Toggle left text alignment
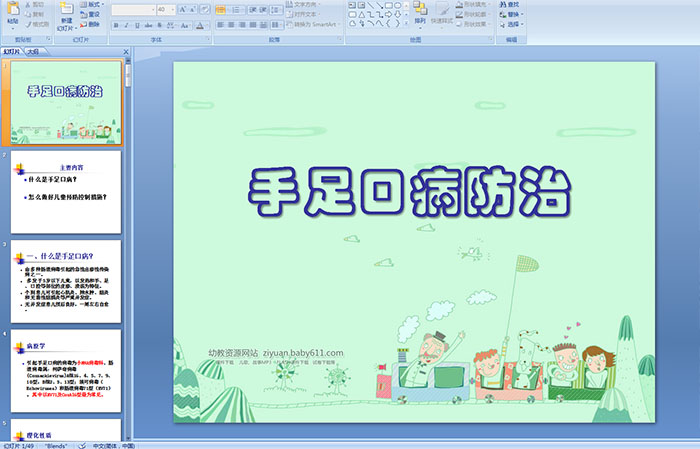Screen dimensions: 700x449 pyautogui.click(x=221, y=25)
